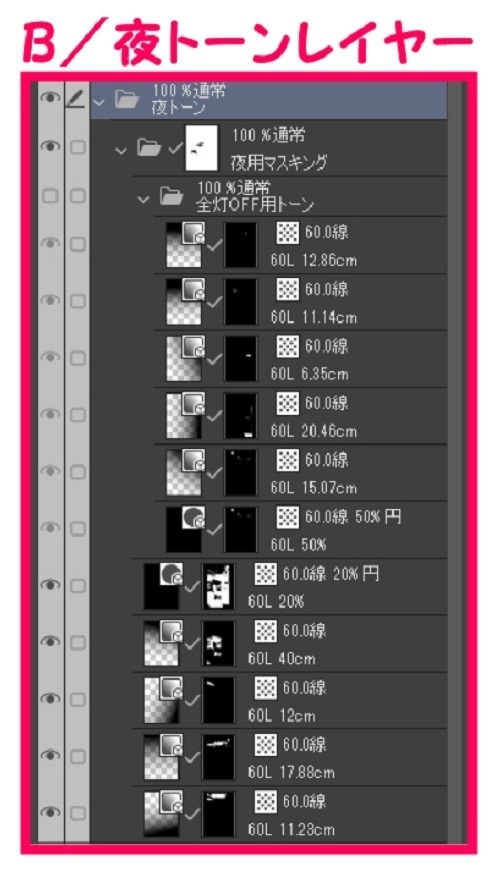Click the tone pattern icon of 60L 20% layer
Image resolution: width=500 pixels, height=878 pixels.
point(265,573)
